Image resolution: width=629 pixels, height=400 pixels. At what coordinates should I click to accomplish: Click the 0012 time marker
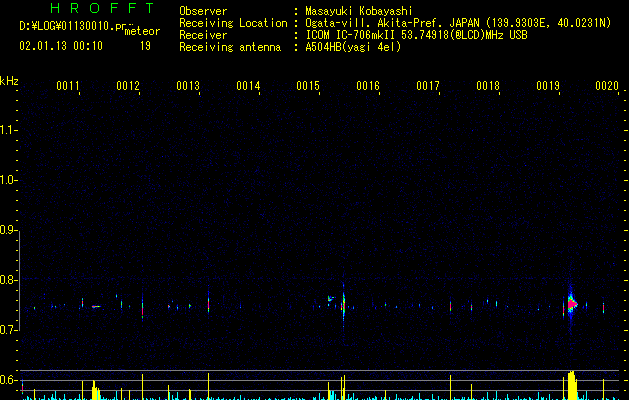(x=128, y=85)
